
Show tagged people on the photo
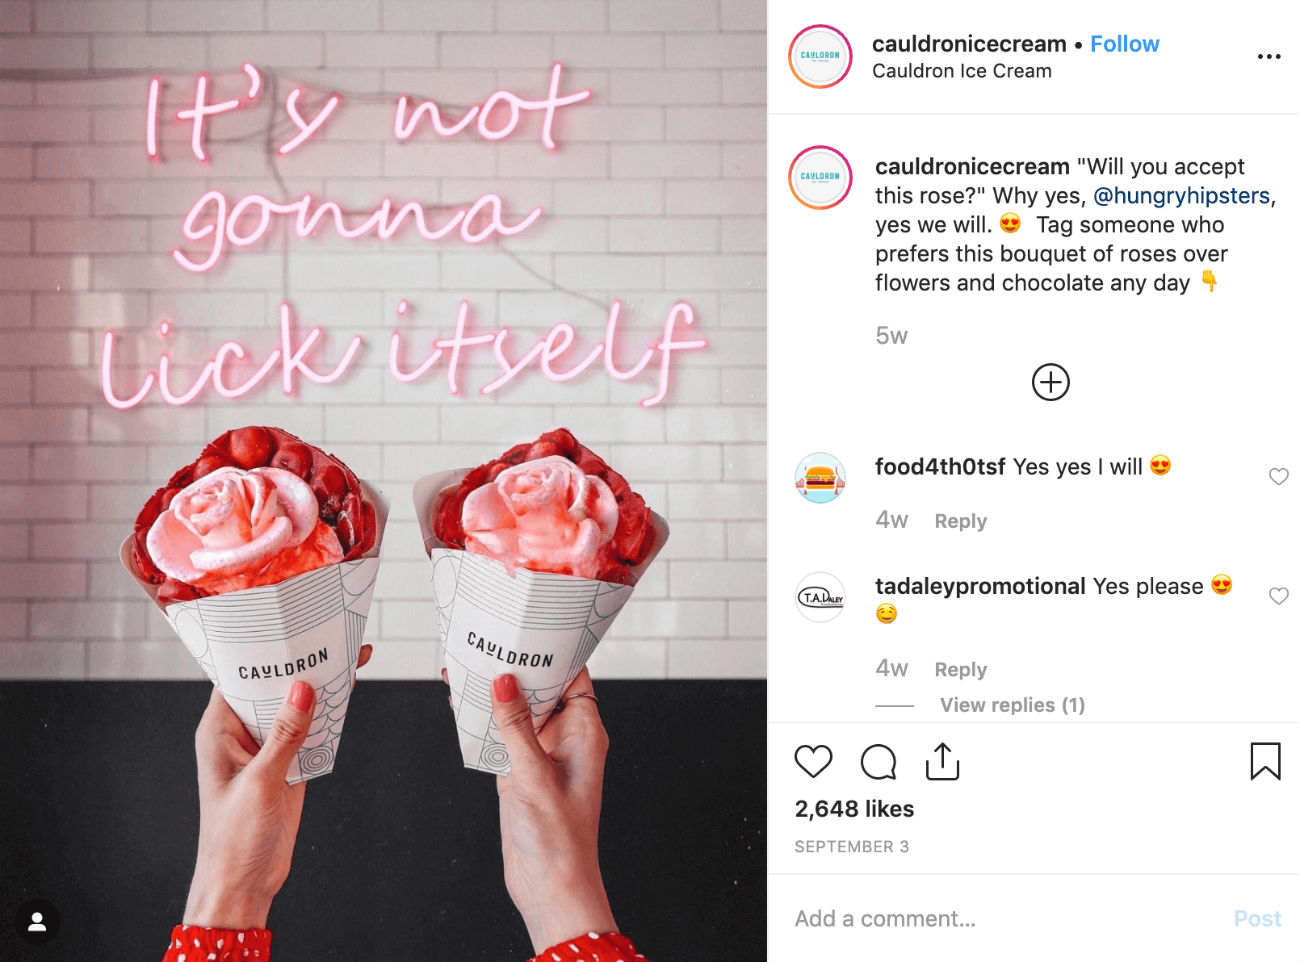pos(37,922)
